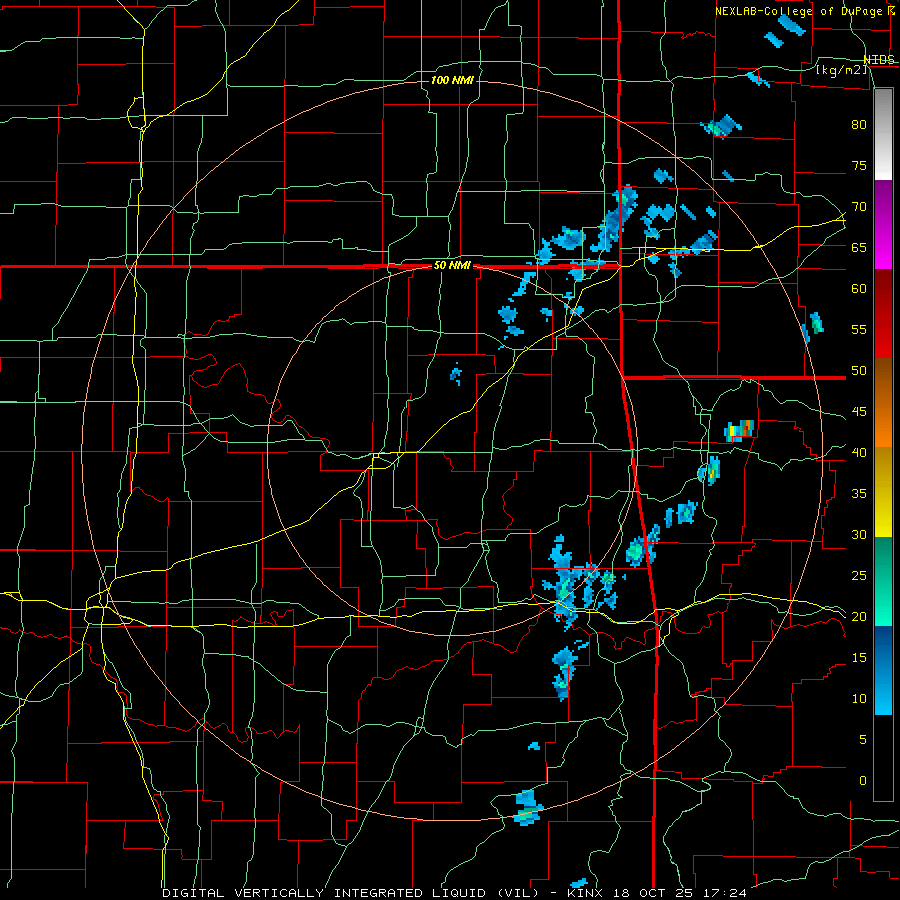Image resolution: width=900 pixels, height=900 pixels.
Task: Click the radar echo crossing the southern 100 NMI ring
Action: pyautogui.click(x=526, y=808)
